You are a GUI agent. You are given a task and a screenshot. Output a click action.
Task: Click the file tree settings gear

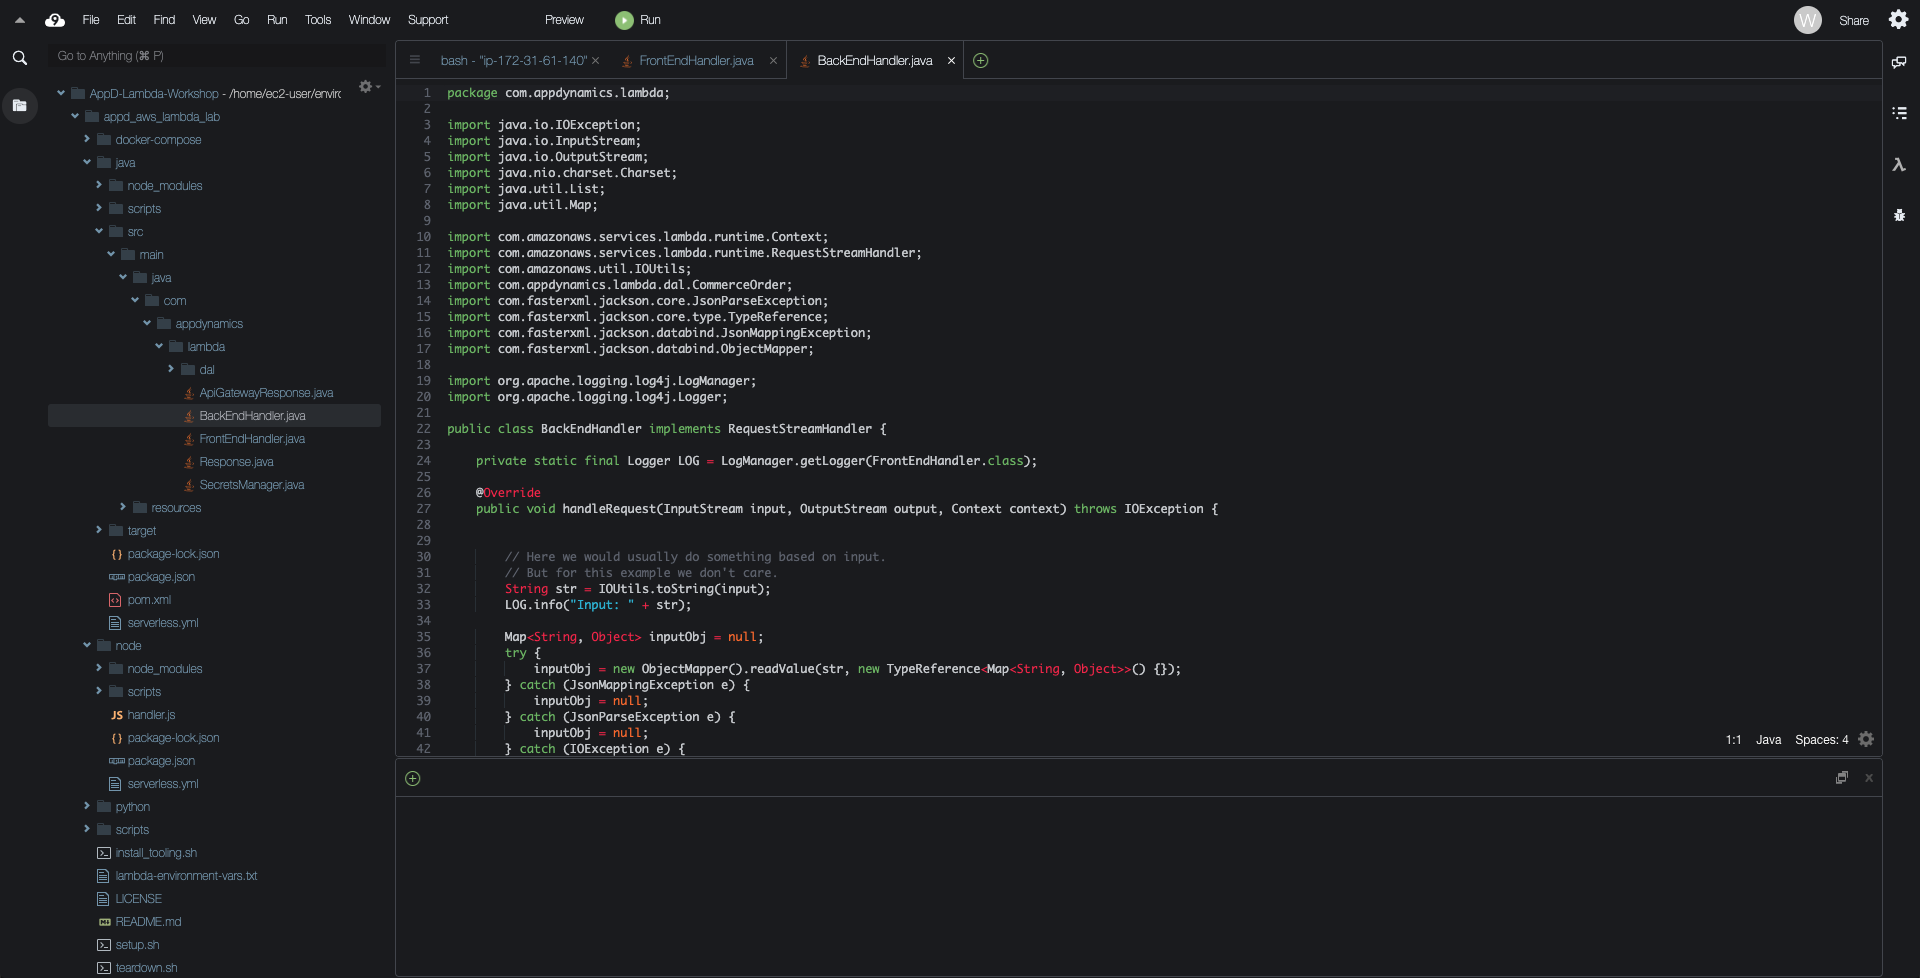click(367, 87)
